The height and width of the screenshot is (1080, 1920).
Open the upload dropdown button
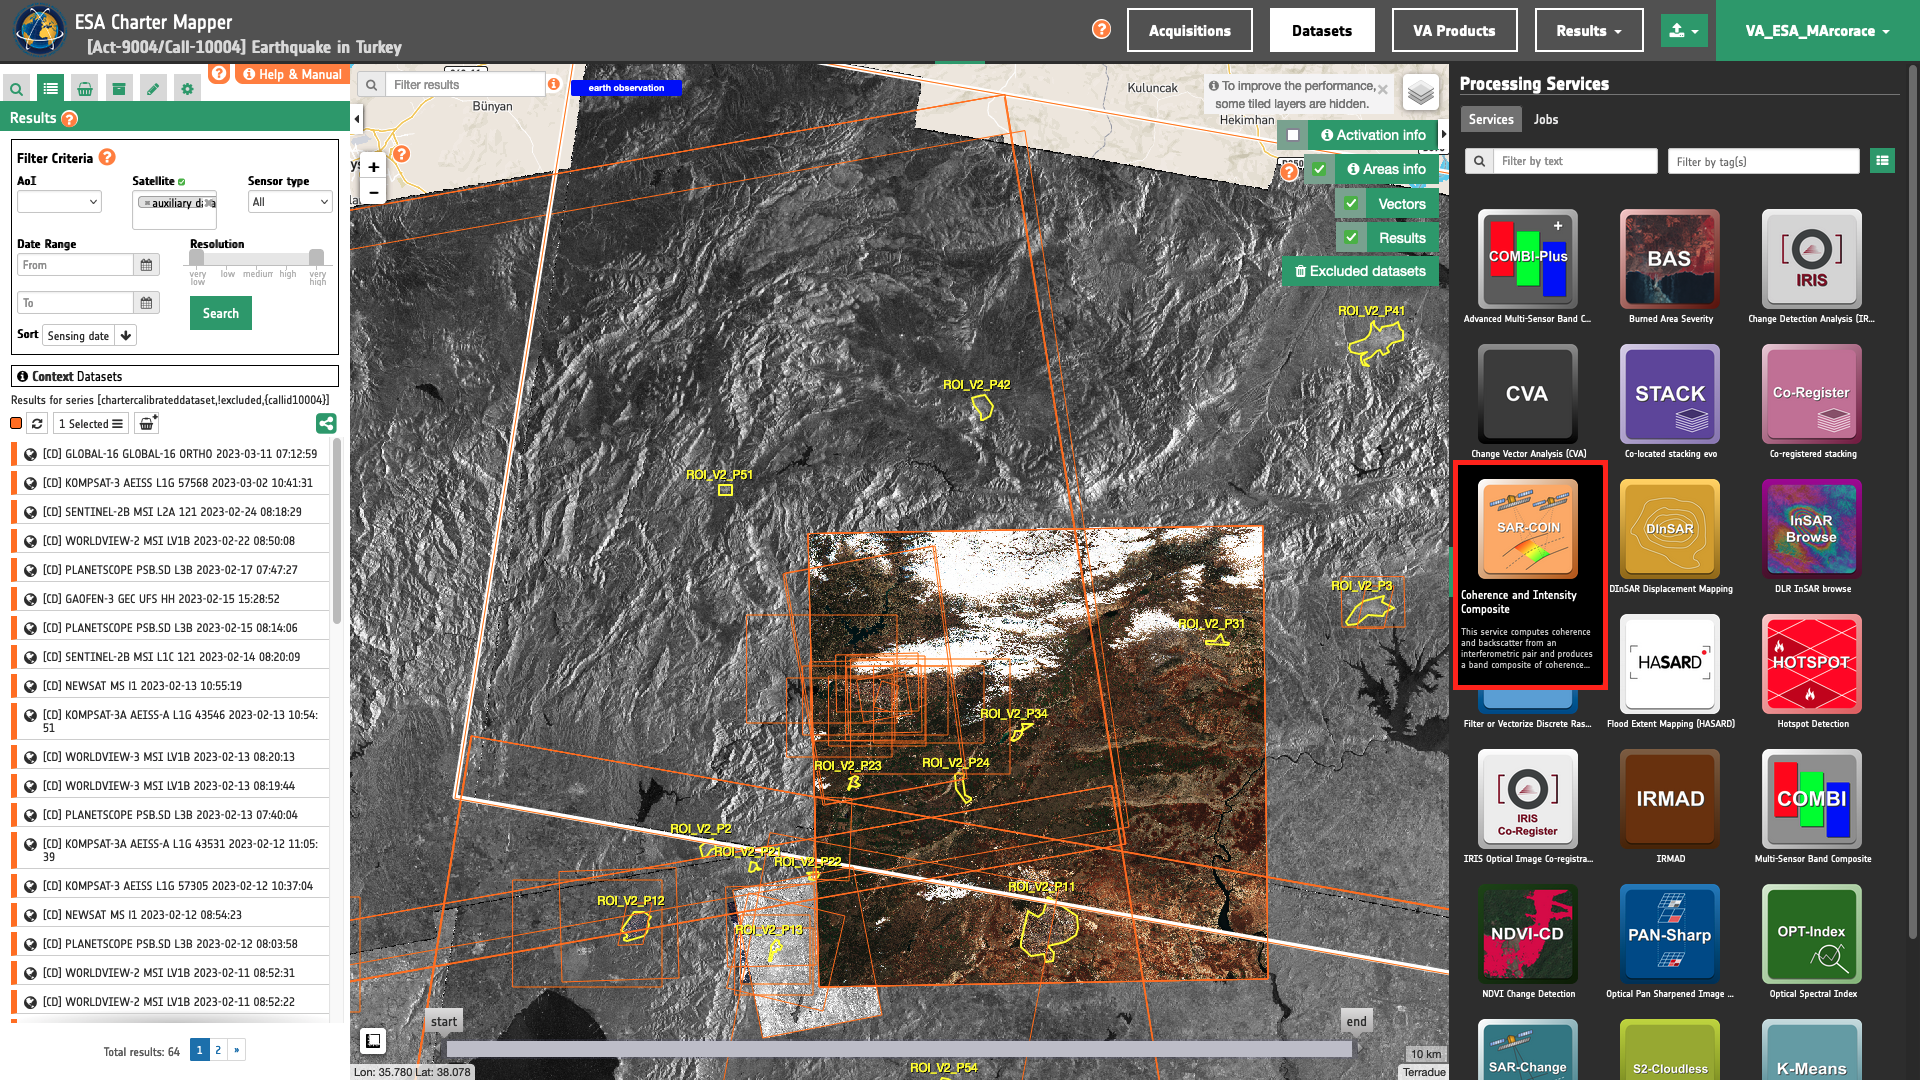pyautogui.click(x=1684, y=31)
